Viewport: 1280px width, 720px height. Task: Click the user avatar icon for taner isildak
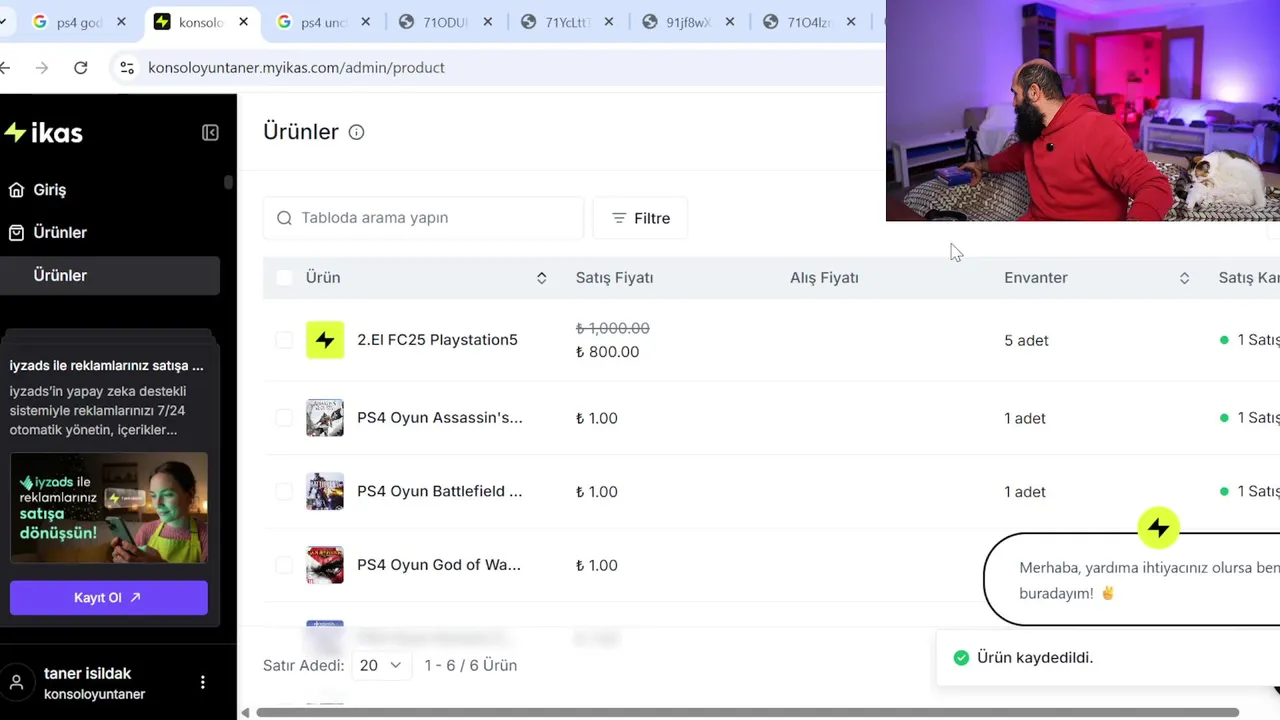(x=17, y=683)
